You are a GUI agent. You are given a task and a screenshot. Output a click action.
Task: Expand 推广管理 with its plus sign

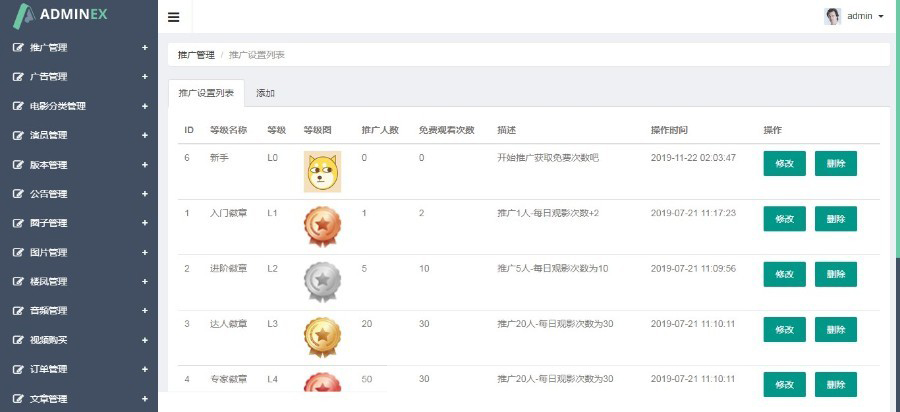pyautogui.click(x=145, y=48)
